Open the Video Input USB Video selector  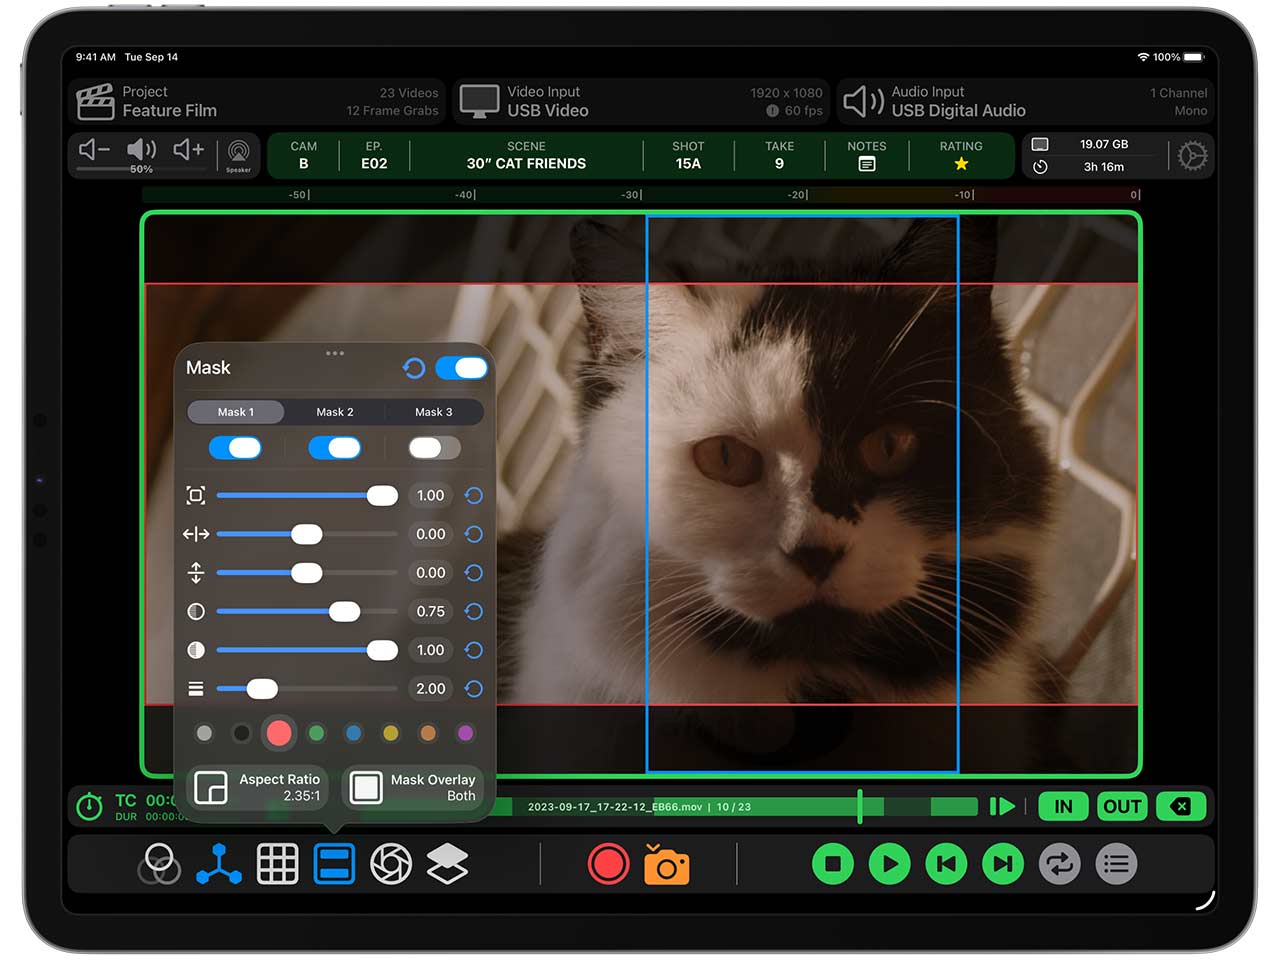(641, 101)
